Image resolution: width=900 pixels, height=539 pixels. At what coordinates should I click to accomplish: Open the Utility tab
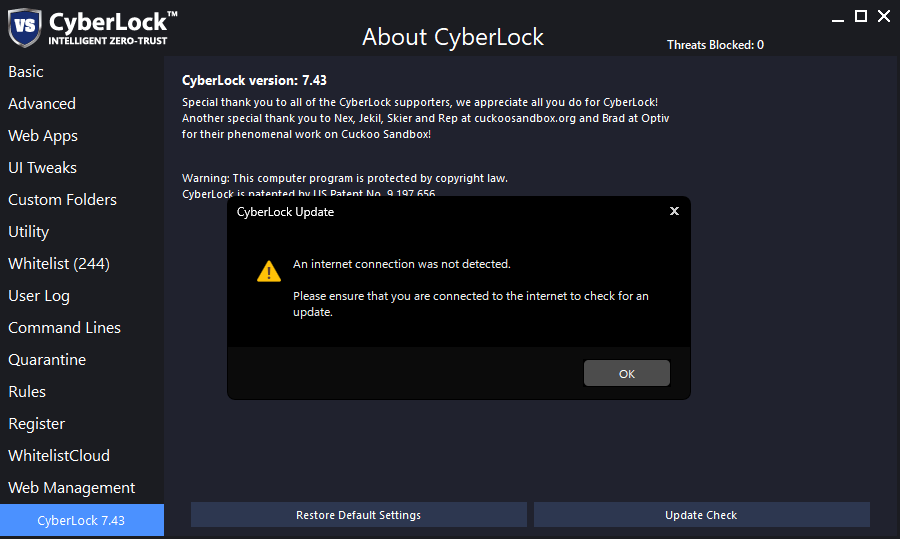click(28, 232)
